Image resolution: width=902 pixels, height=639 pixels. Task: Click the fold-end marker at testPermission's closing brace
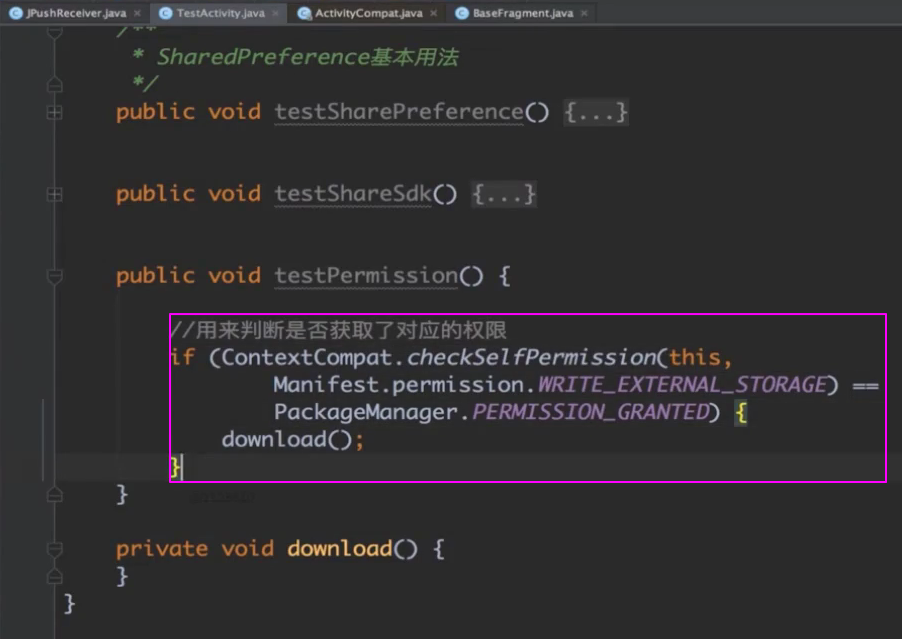55,494
